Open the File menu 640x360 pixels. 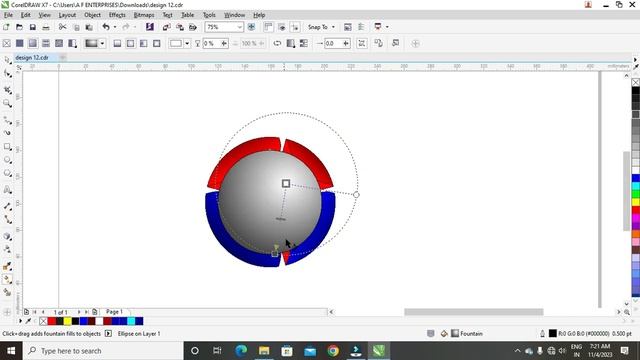8,15
